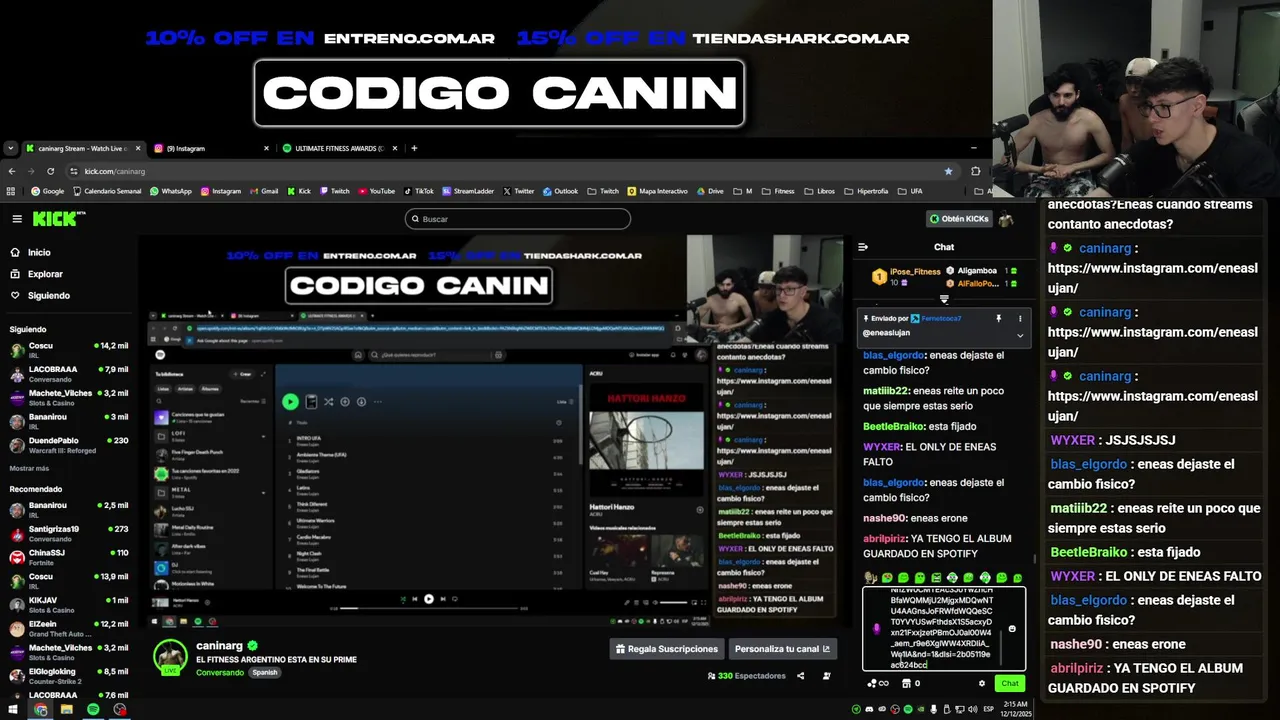
Task: Open the Drive bookmark
Action: [x=709, y=191]
